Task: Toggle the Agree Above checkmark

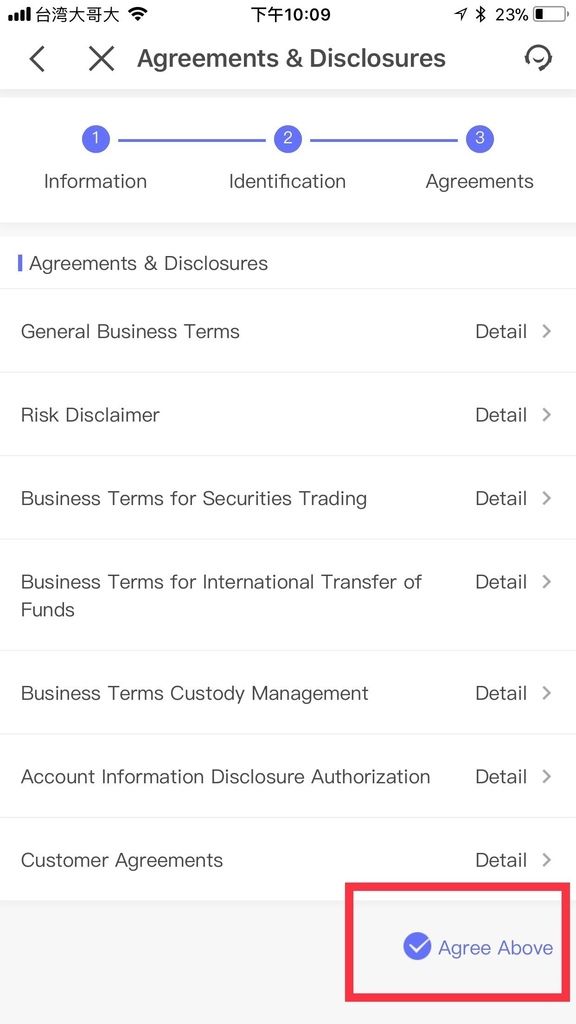Action: (417, 946)
